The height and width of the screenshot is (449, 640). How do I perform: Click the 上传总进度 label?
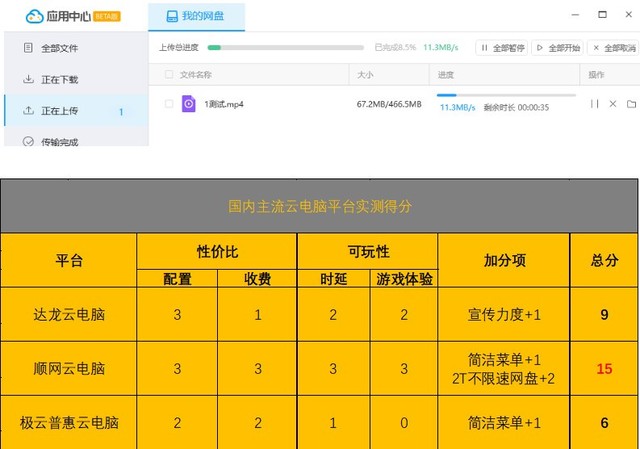pos(179,48)
